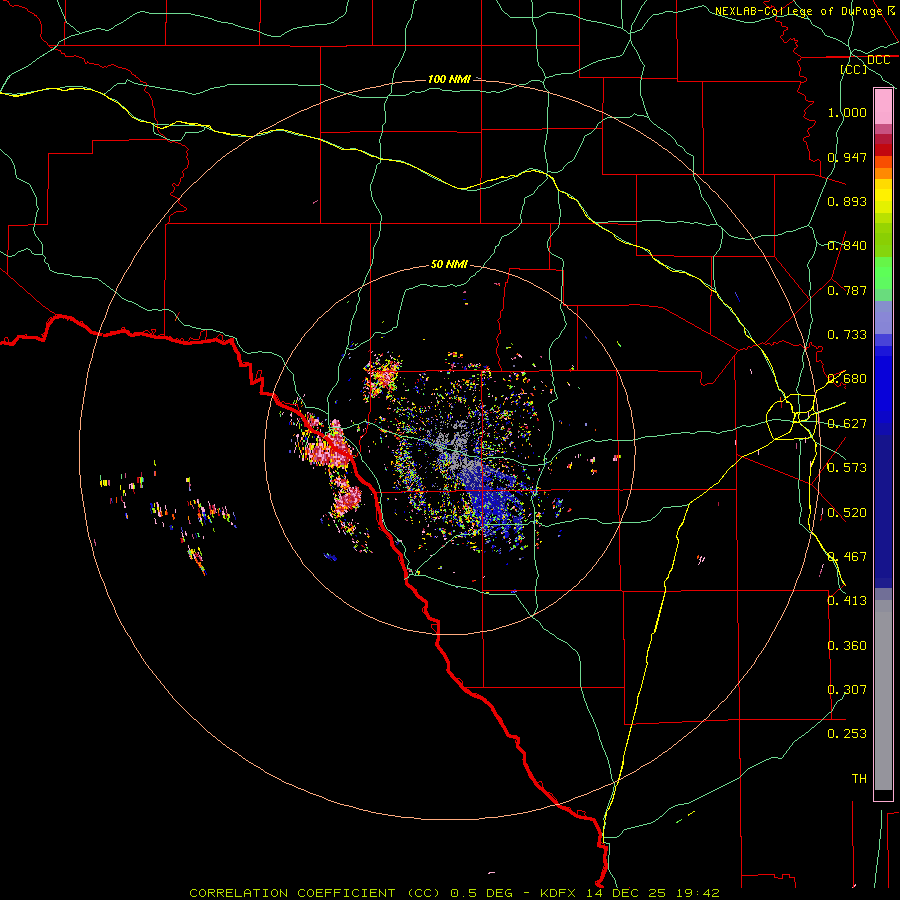Click the 100 NMI range ring label

[x=449, y=79]
